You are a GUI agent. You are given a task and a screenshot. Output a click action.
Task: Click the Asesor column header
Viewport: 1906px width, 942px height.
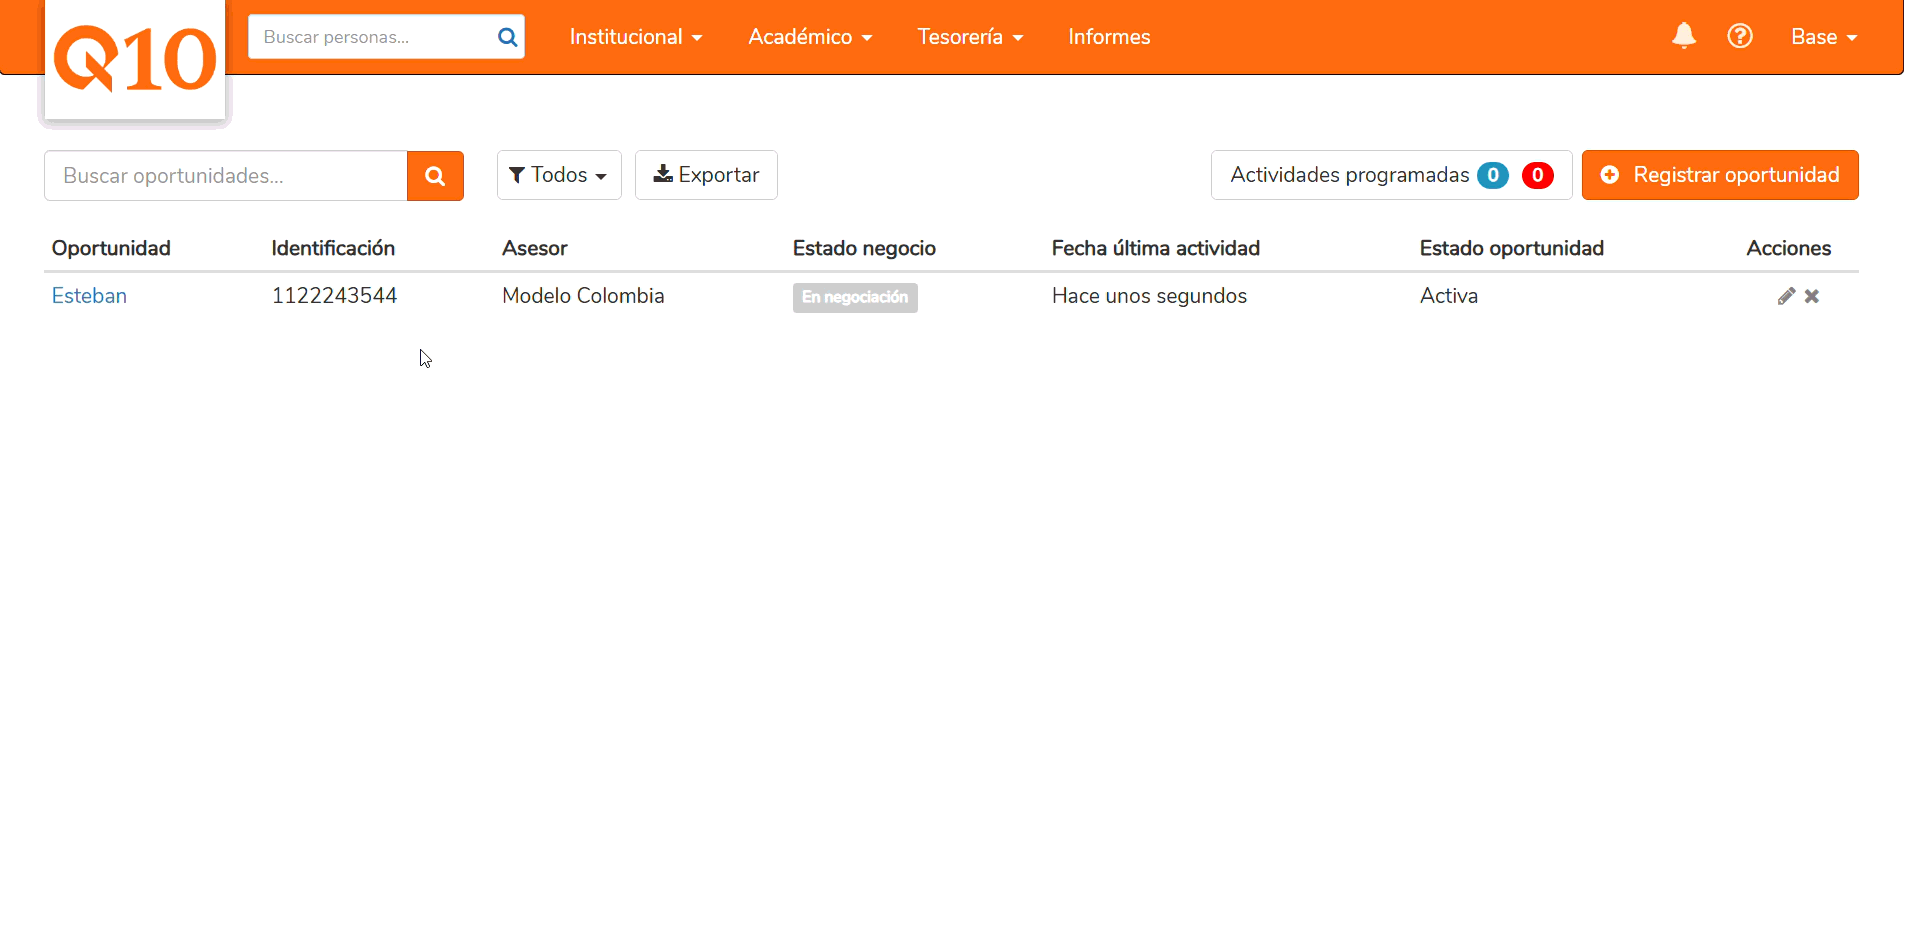tap(534, 248)
